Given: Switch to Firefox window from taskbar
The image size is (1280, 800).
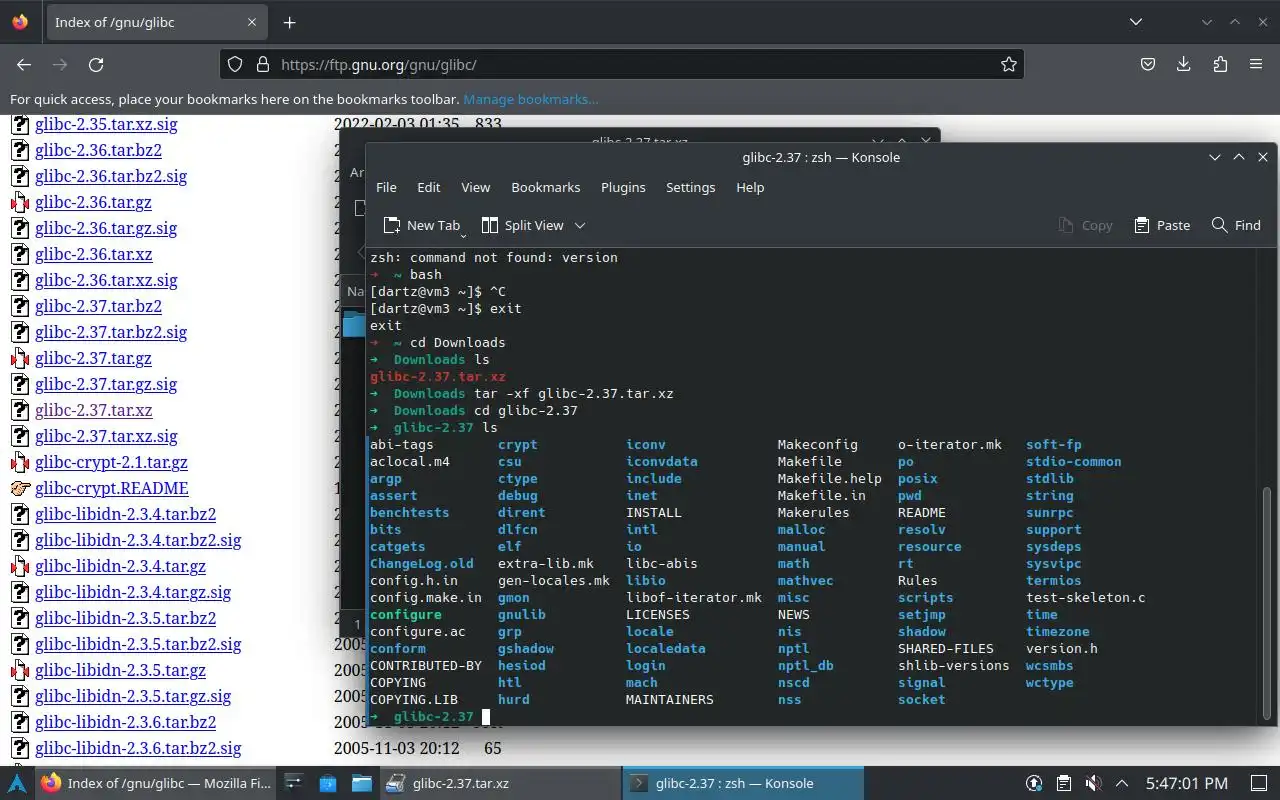Looking at the screenshot, I should coord(155,783).
